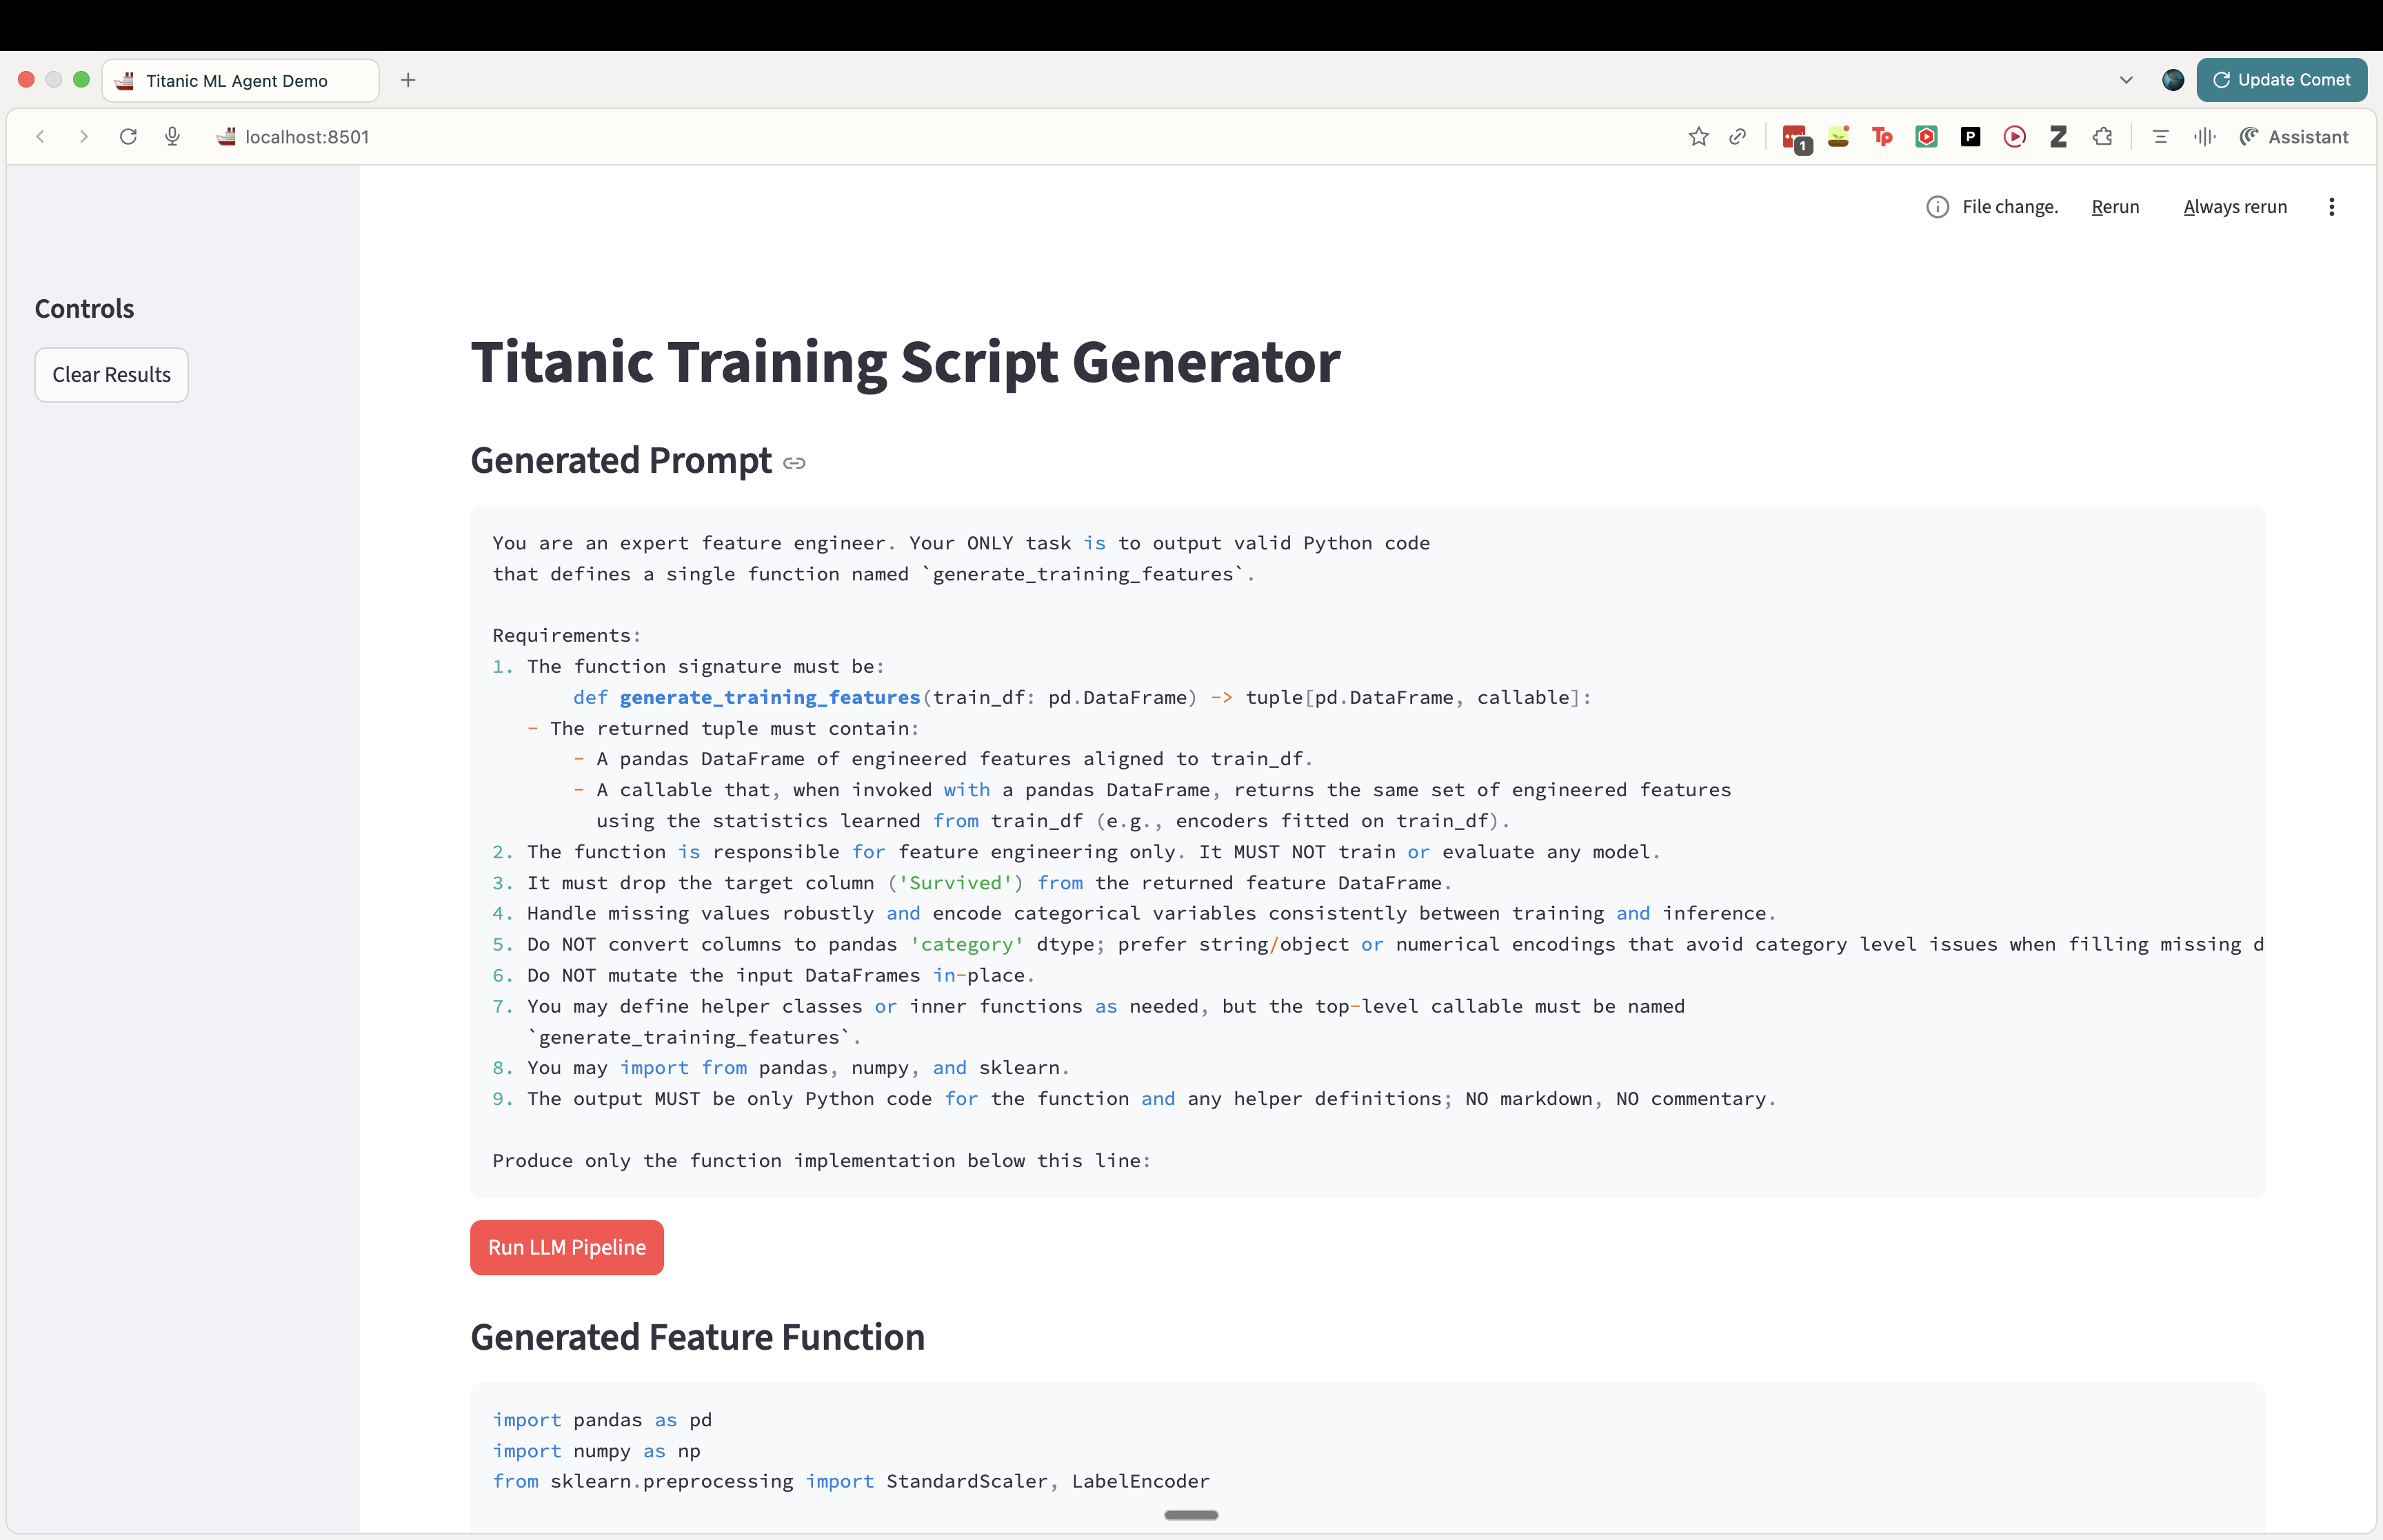Open a new tab with plus button
The image size is (2383, 1540).
coord(408,80)
